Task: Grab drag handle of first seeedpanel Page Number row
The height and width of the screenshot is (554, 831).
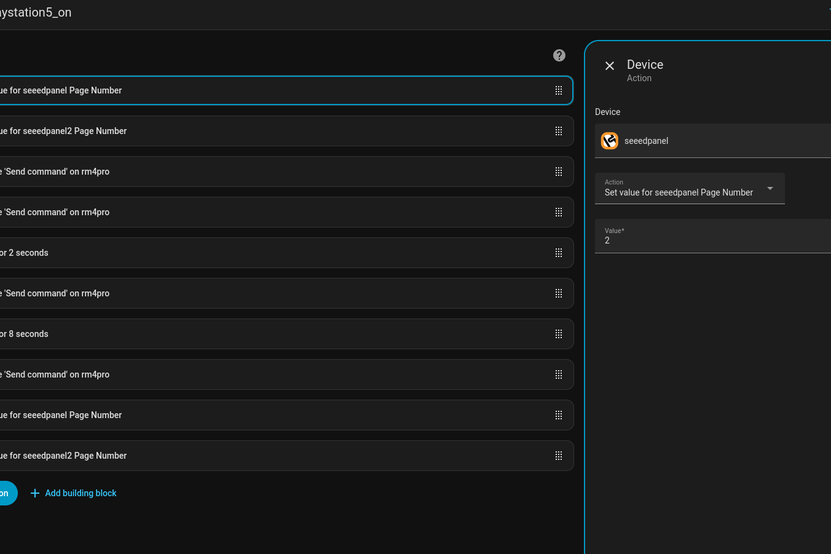Action: pos(558,91)
